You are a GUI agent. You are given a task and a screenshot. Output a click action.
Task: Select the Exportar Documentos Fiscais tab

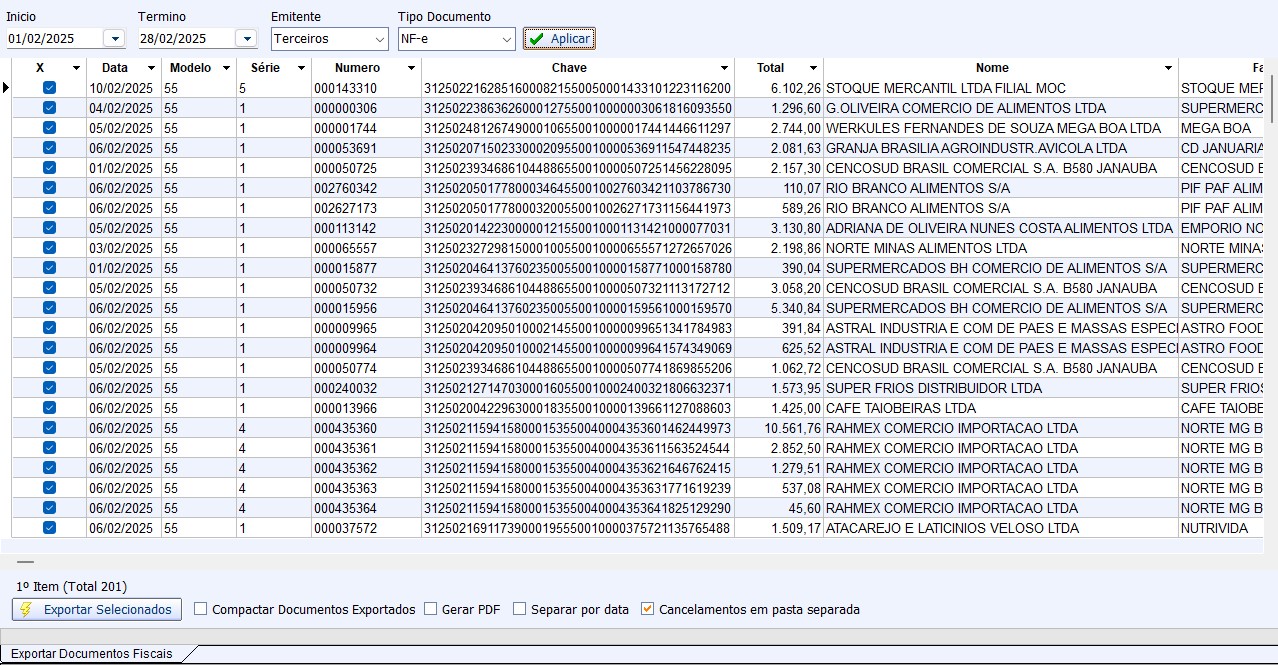92,654
